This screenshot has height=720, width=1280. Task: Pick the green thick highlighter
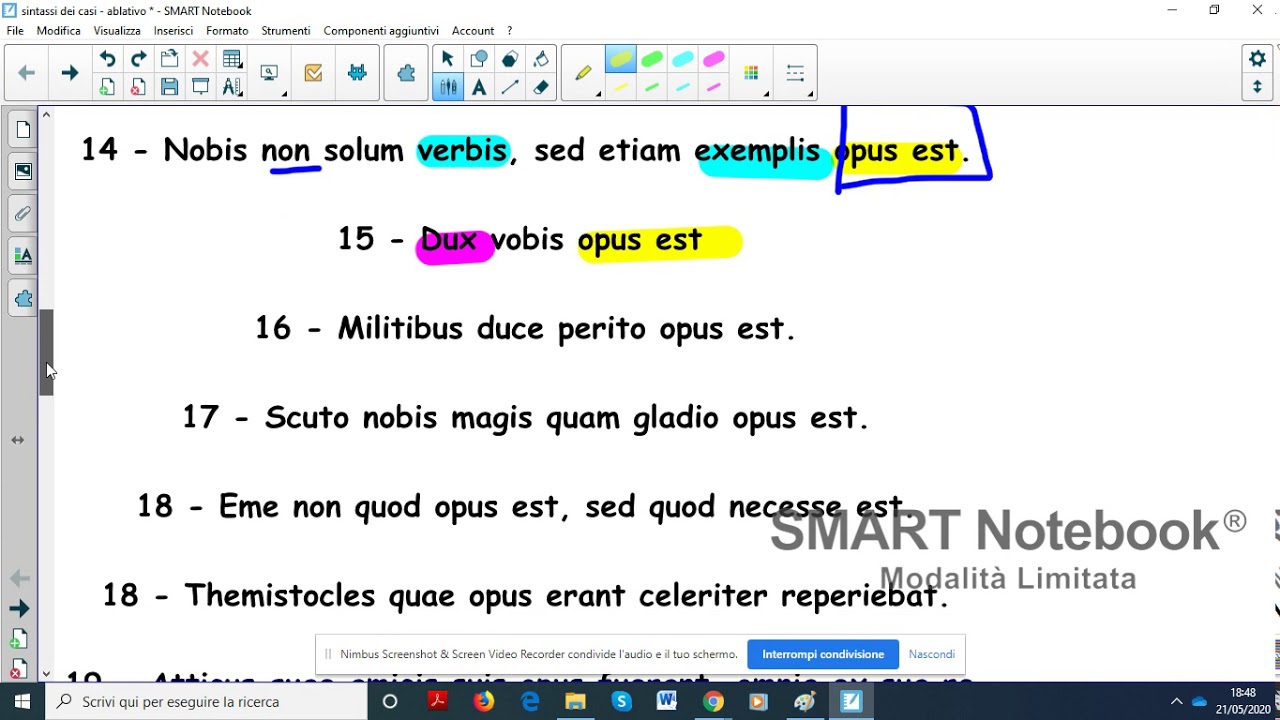click(651, 60)
